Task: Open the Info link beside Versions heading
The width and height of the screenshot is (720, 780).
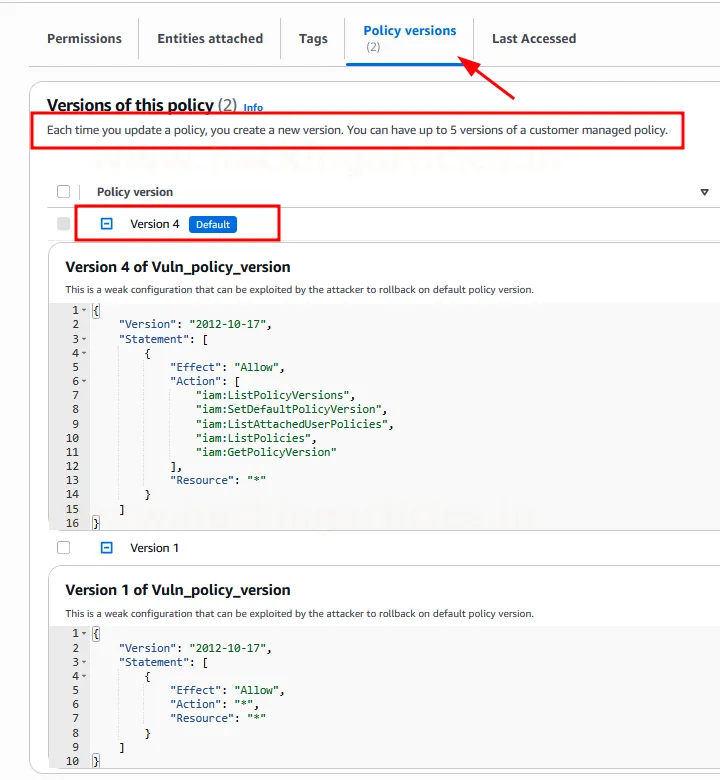Action: click(x=253, y=108)
